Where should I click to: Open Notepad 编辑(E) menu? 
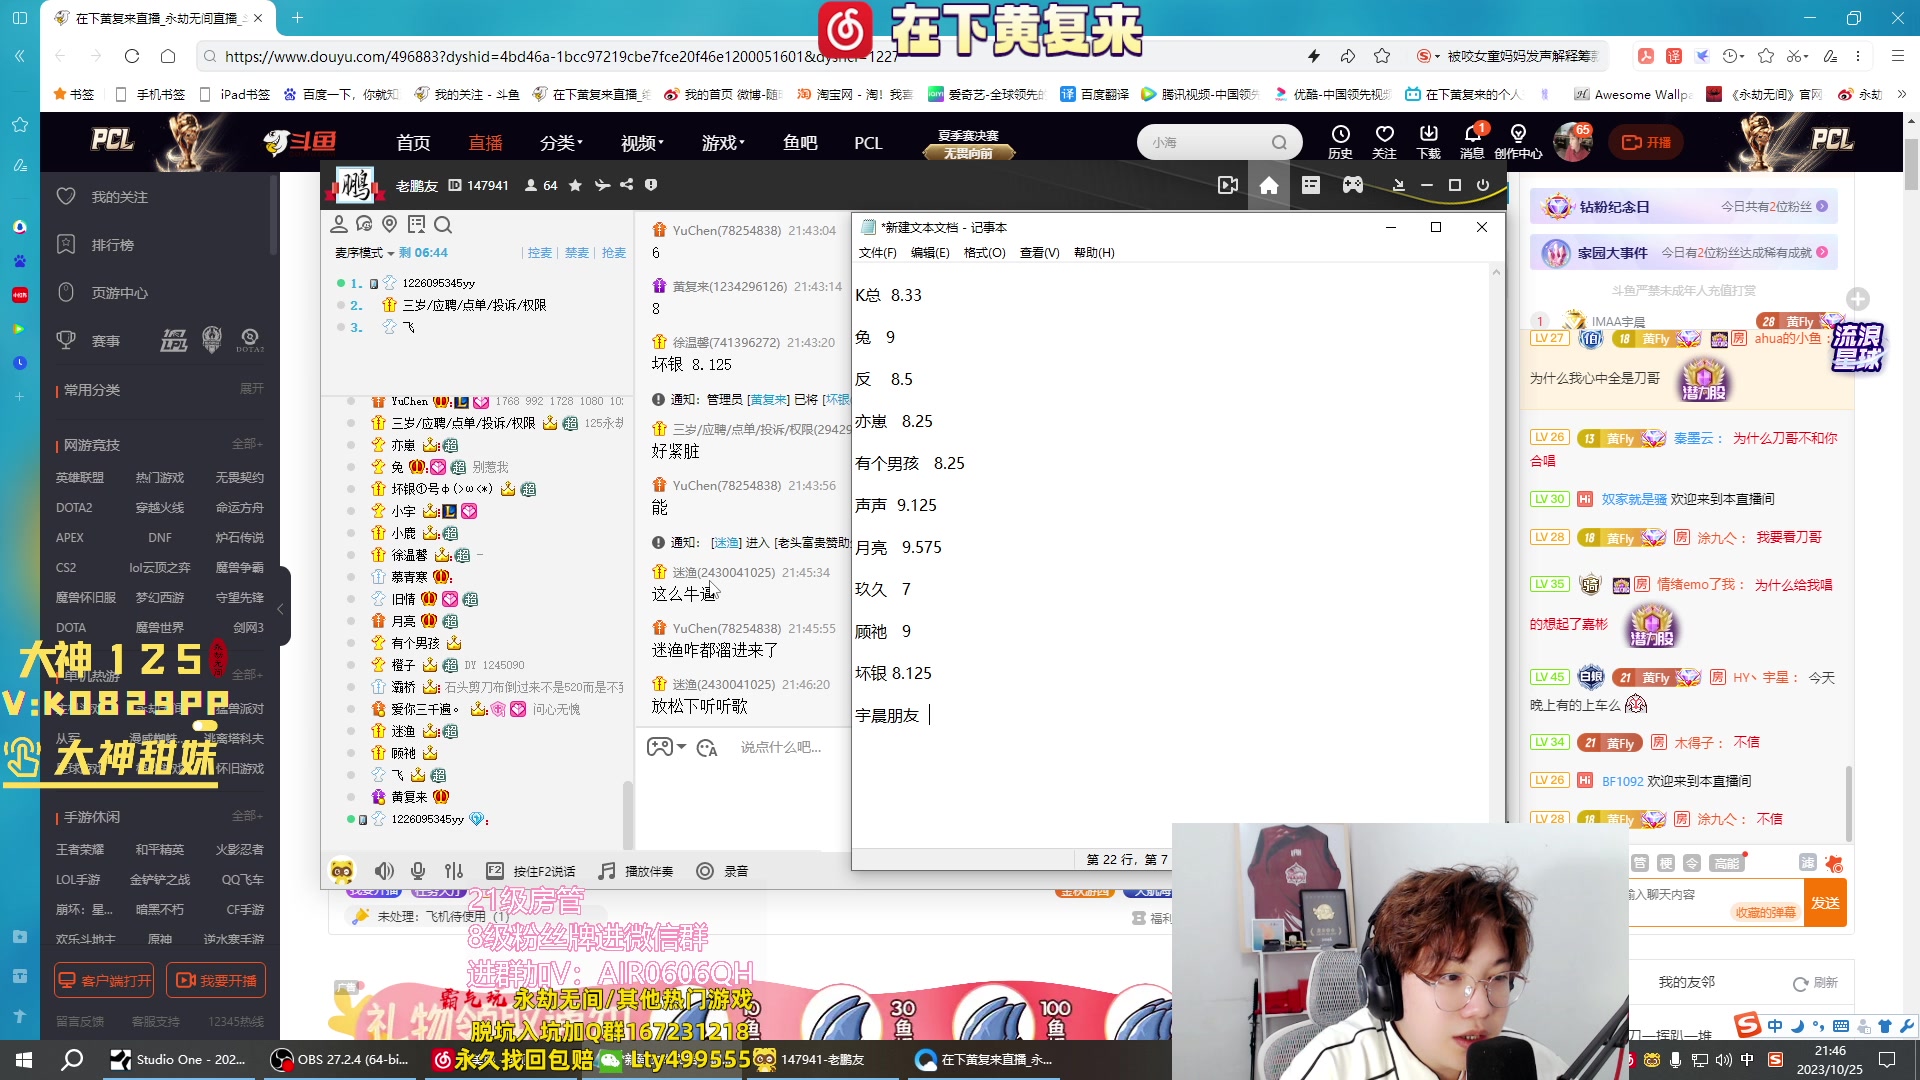(x=930, y=253)
